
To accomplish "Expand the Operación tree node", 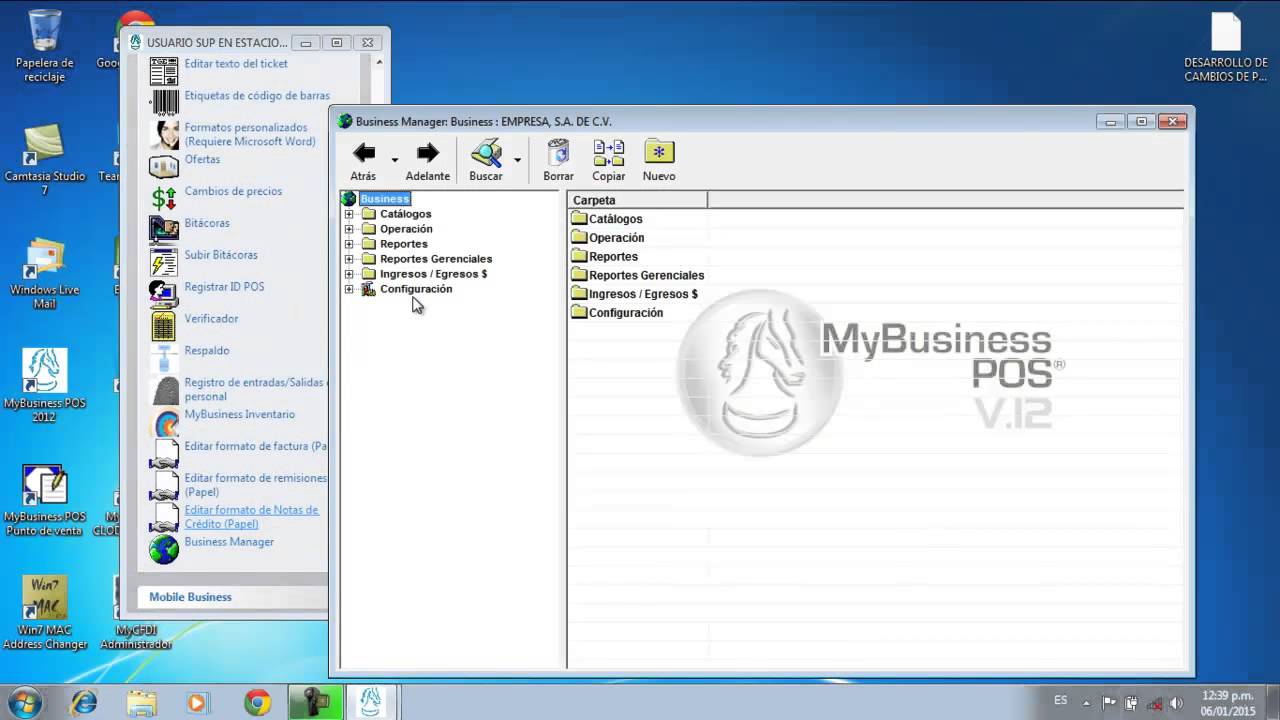I will click(x=349, y=229).
